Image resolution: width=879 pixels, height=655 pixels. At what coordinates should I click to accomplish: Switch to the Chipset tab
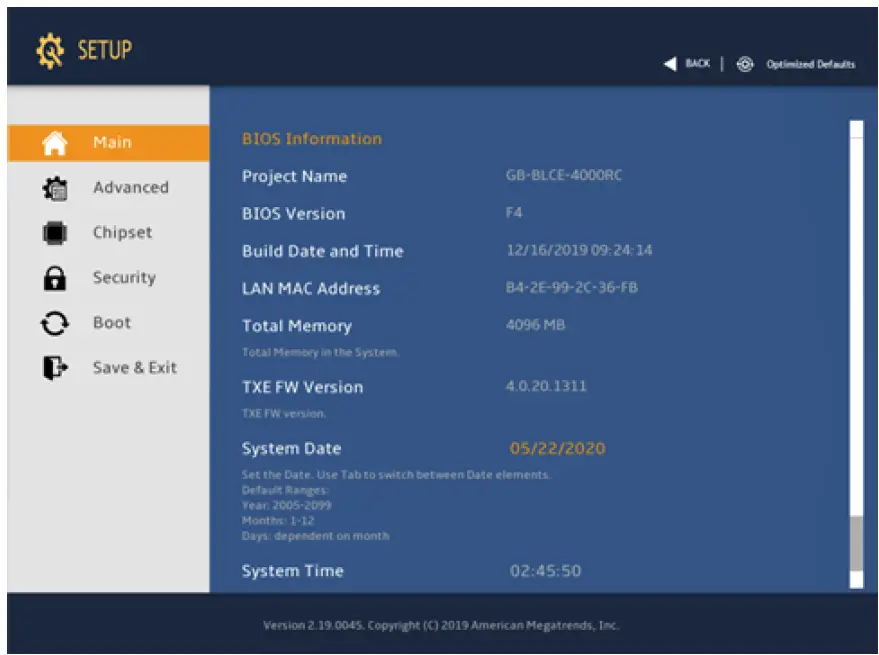coord(122,233)
